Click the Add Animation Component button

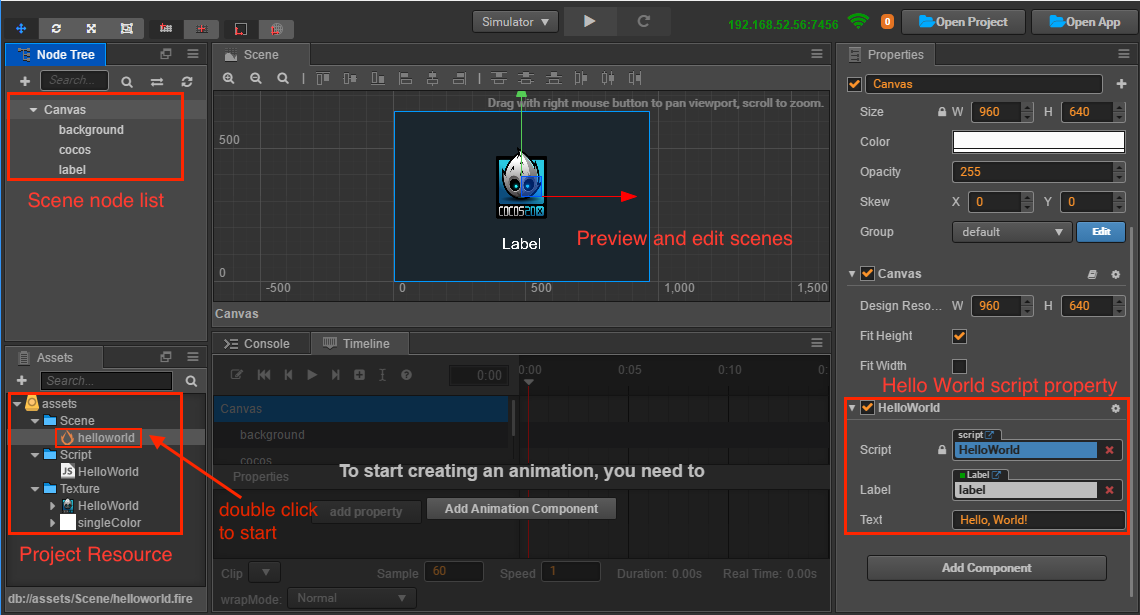(x=521, y=509)
